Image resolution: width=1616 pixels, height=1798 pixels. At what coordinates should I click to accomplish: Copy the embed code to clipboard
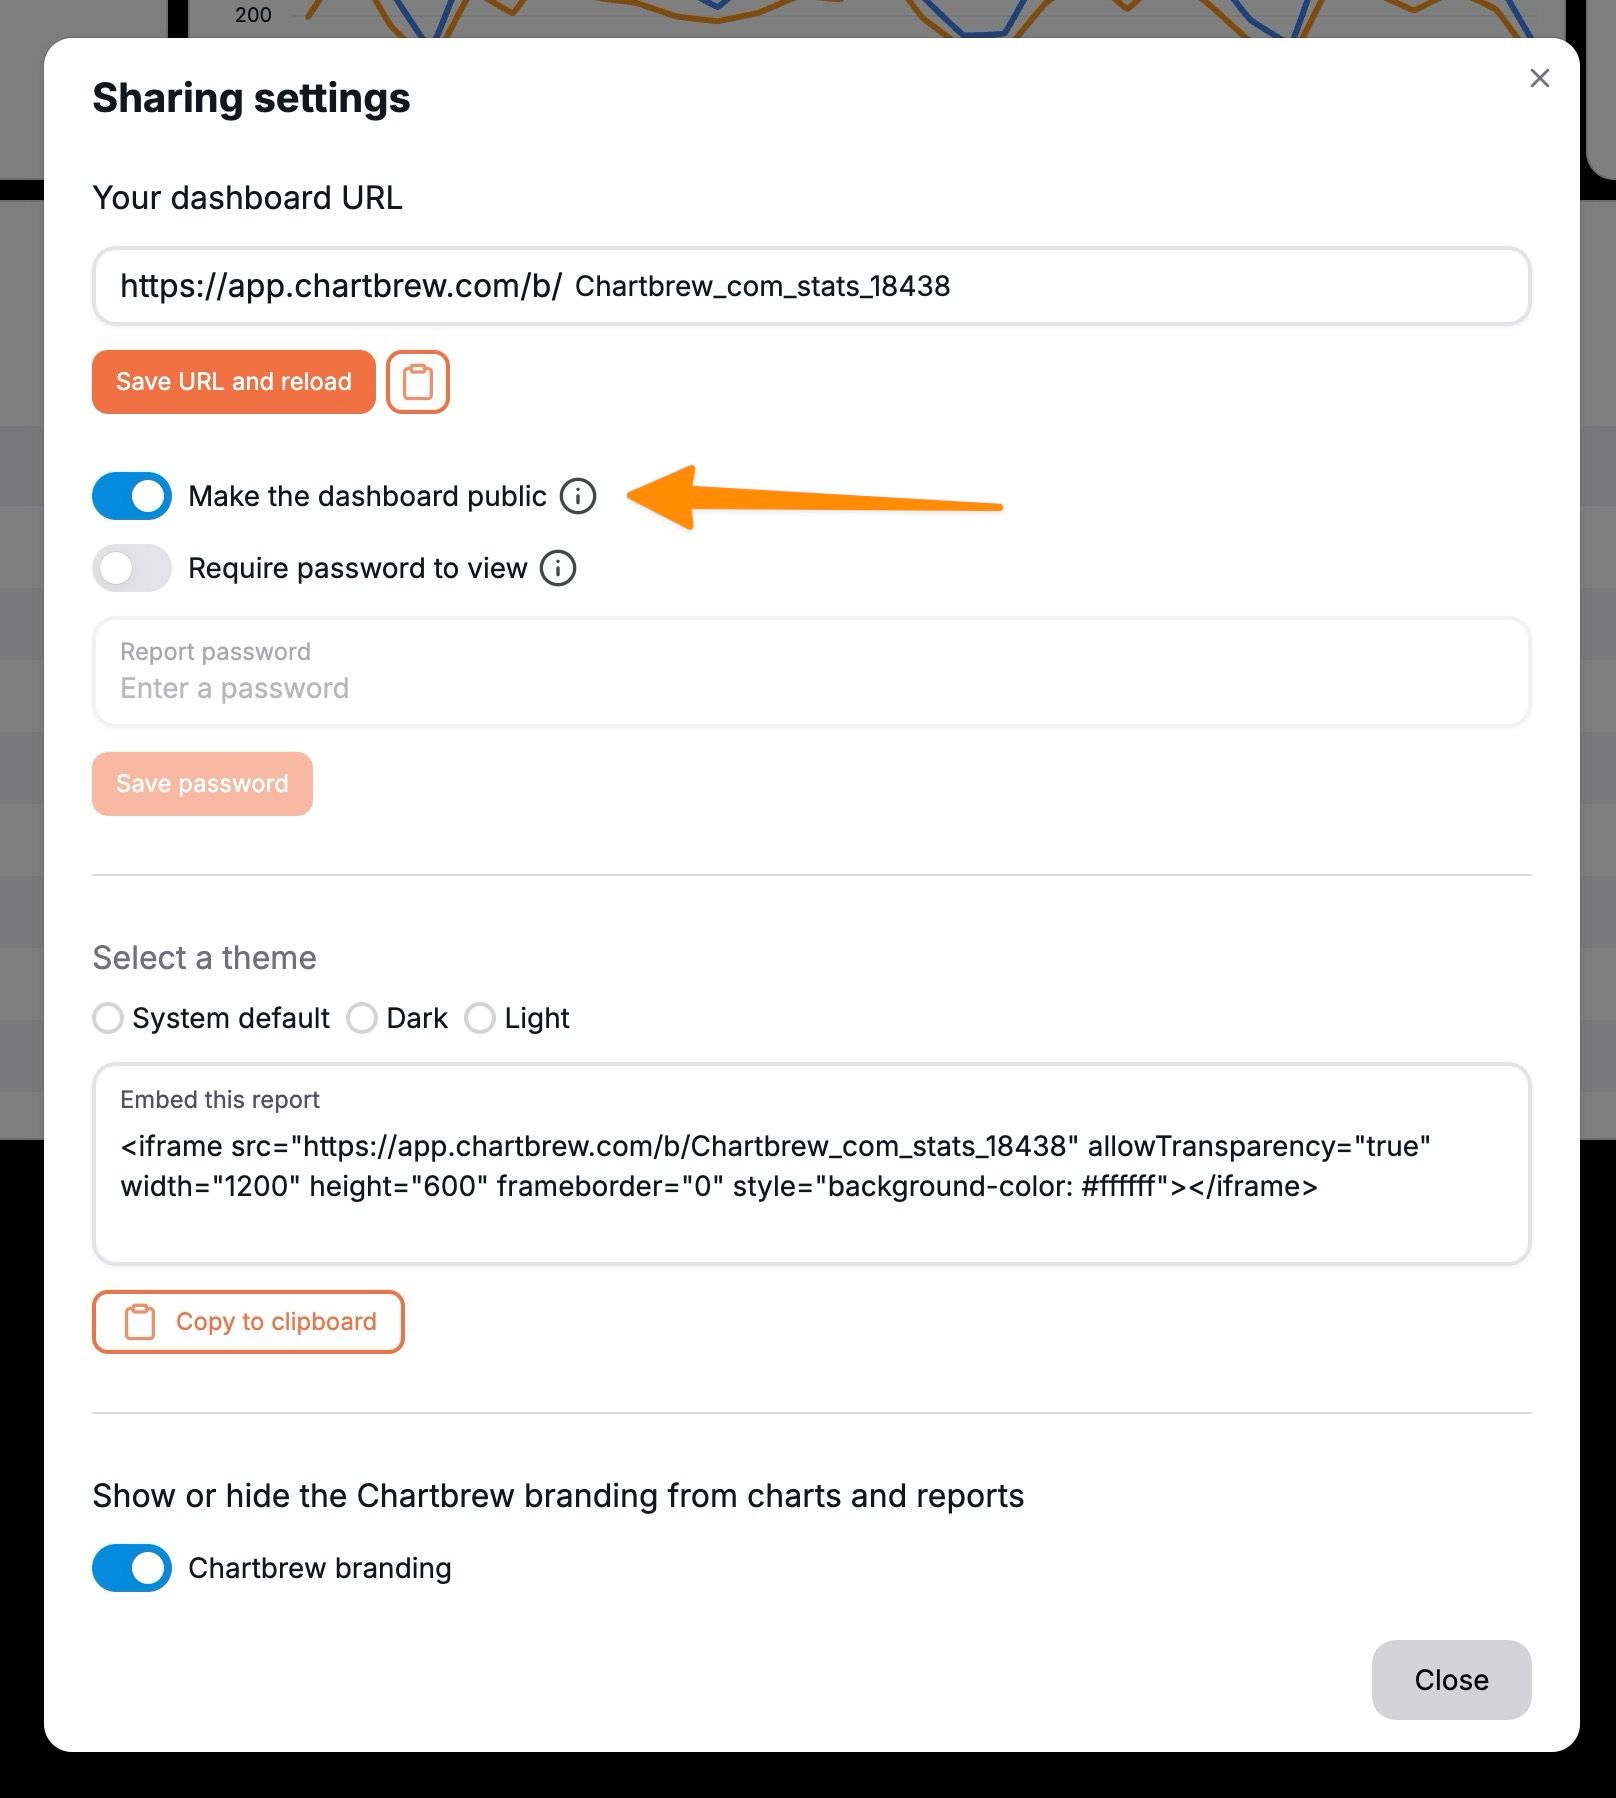248,1321
